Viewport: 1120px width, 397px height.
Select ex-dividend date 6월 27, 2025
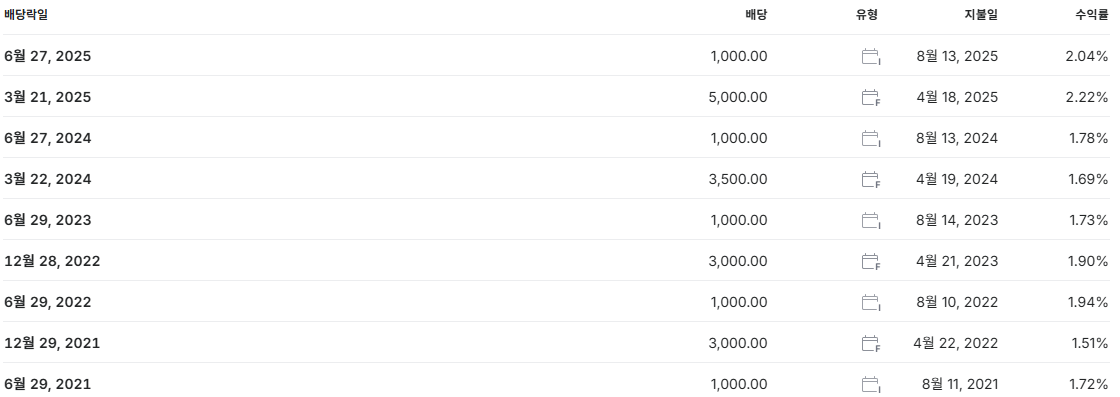tap(48, 56)
